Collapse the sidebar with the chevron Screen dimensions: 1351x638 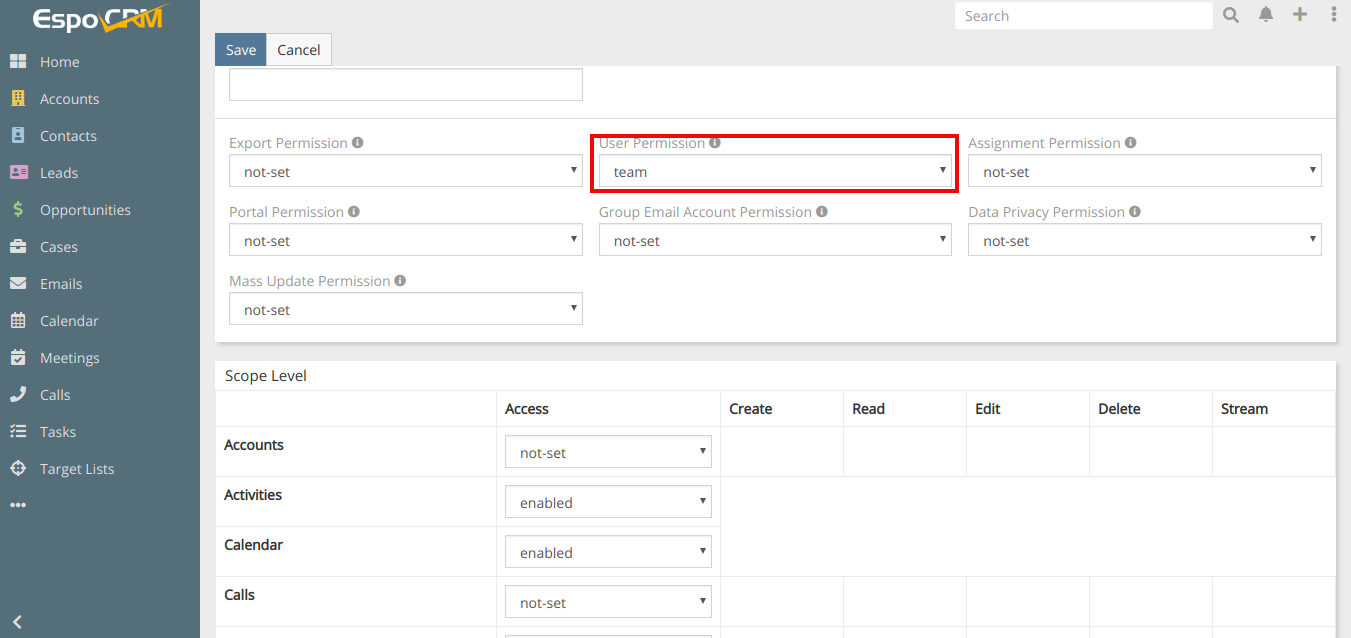[17, 622]
